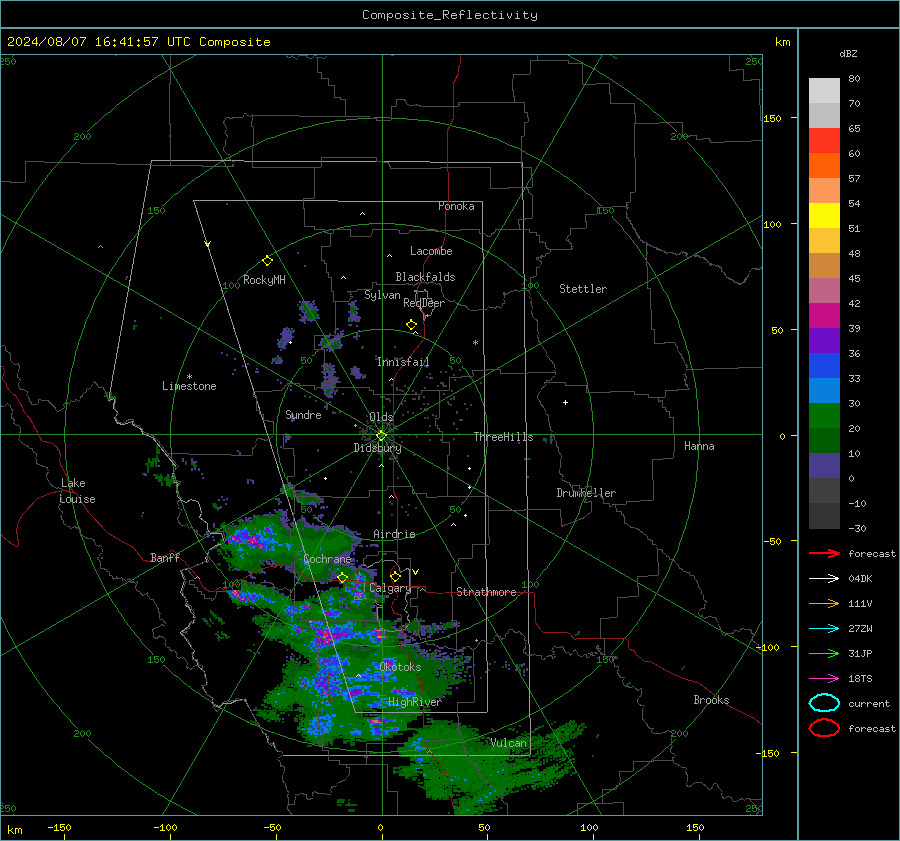900x841 pixels.
Task: Click the strong echo cell northwest of Cochrane
Action: tap(251, 540)
